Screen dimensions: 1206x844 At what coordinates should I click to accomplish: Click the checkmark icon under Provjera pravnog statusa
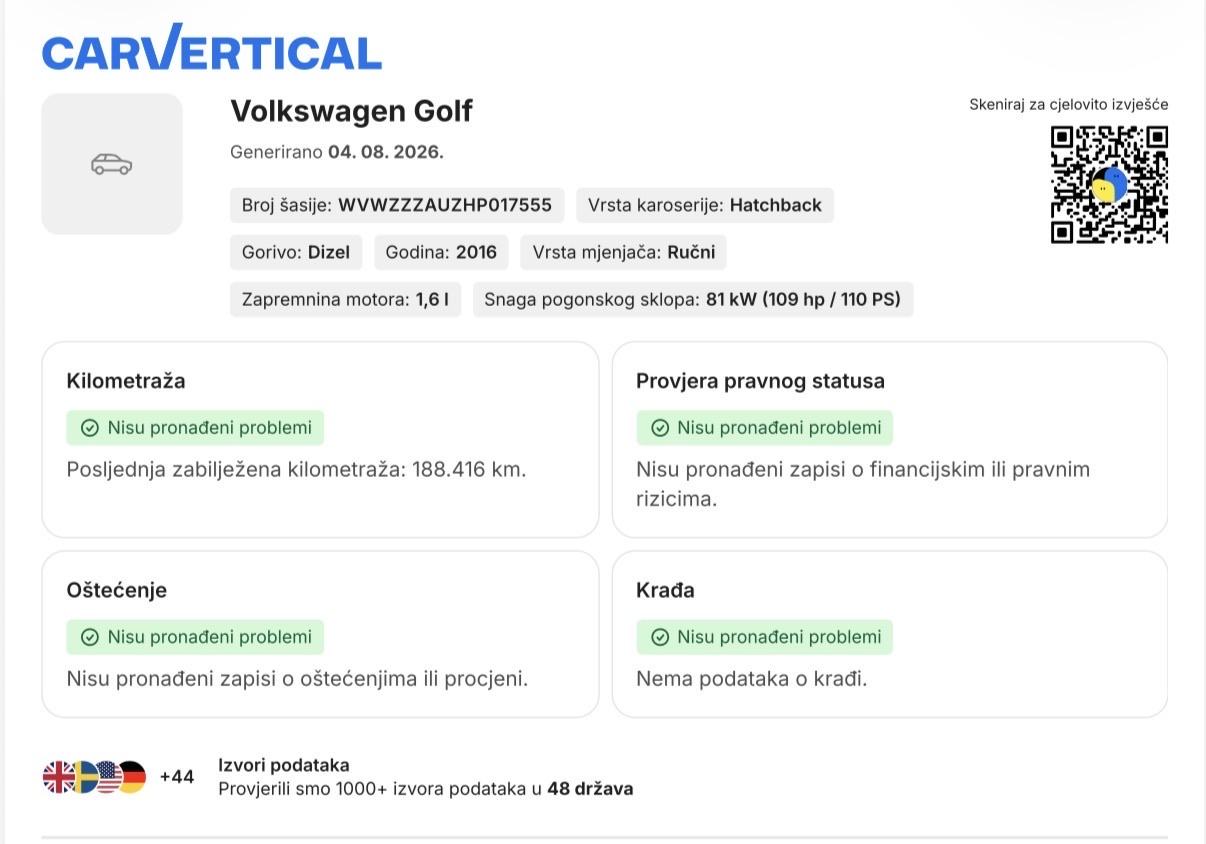pyautogui.click(x=659, y=428)
